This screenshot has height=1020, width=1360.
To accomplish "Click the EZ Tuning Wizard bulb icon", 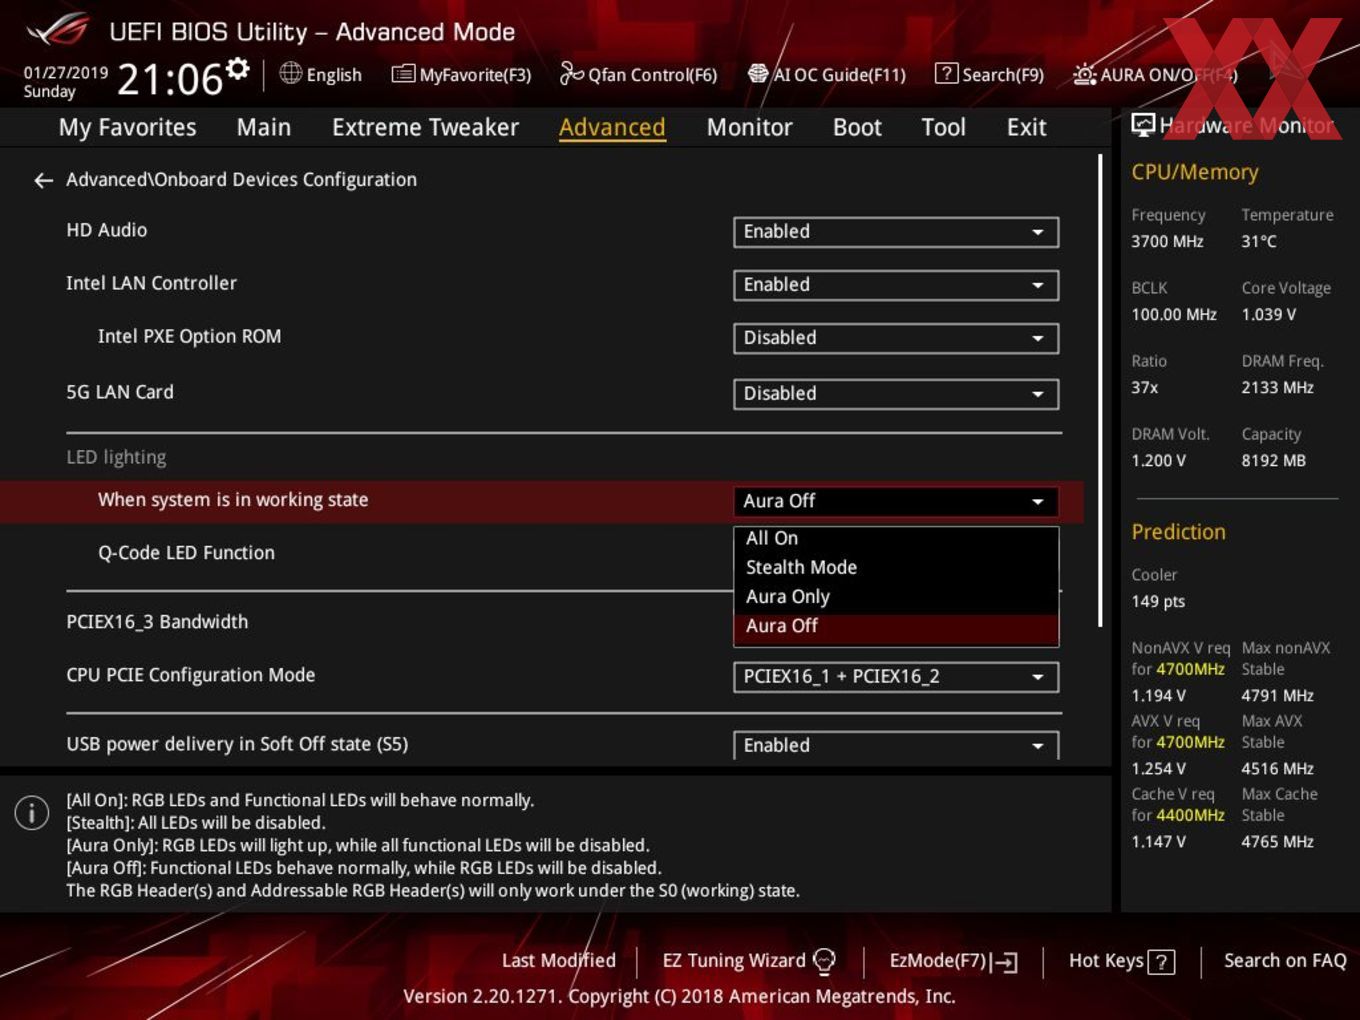I will click(x=824, y=961).
